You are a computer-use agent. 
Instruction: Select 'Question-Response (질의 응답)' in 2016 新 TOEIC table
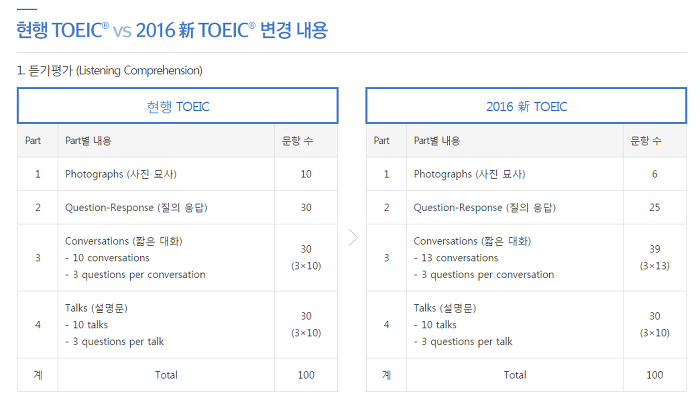click(x=485, y=208)
